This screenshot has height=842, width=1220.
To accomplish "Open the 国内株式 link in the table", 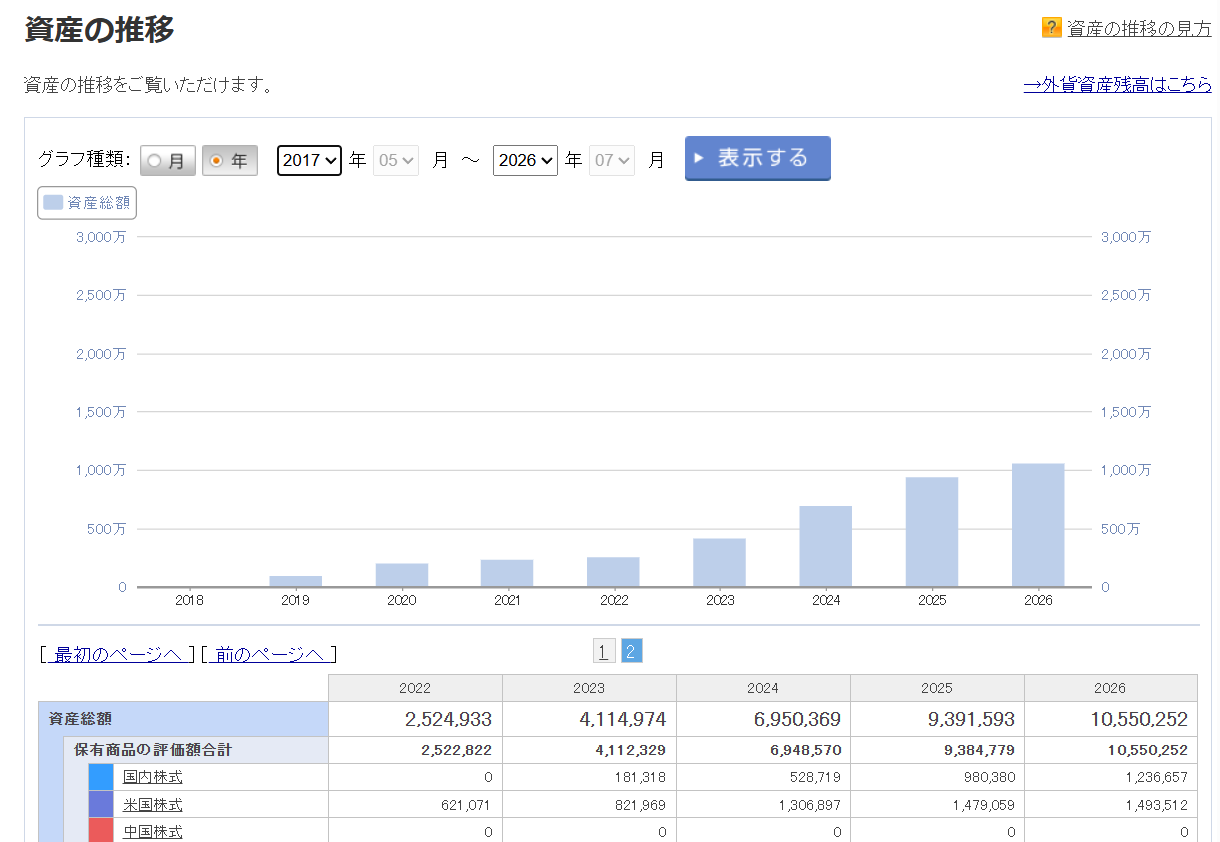I will point(153,777).
